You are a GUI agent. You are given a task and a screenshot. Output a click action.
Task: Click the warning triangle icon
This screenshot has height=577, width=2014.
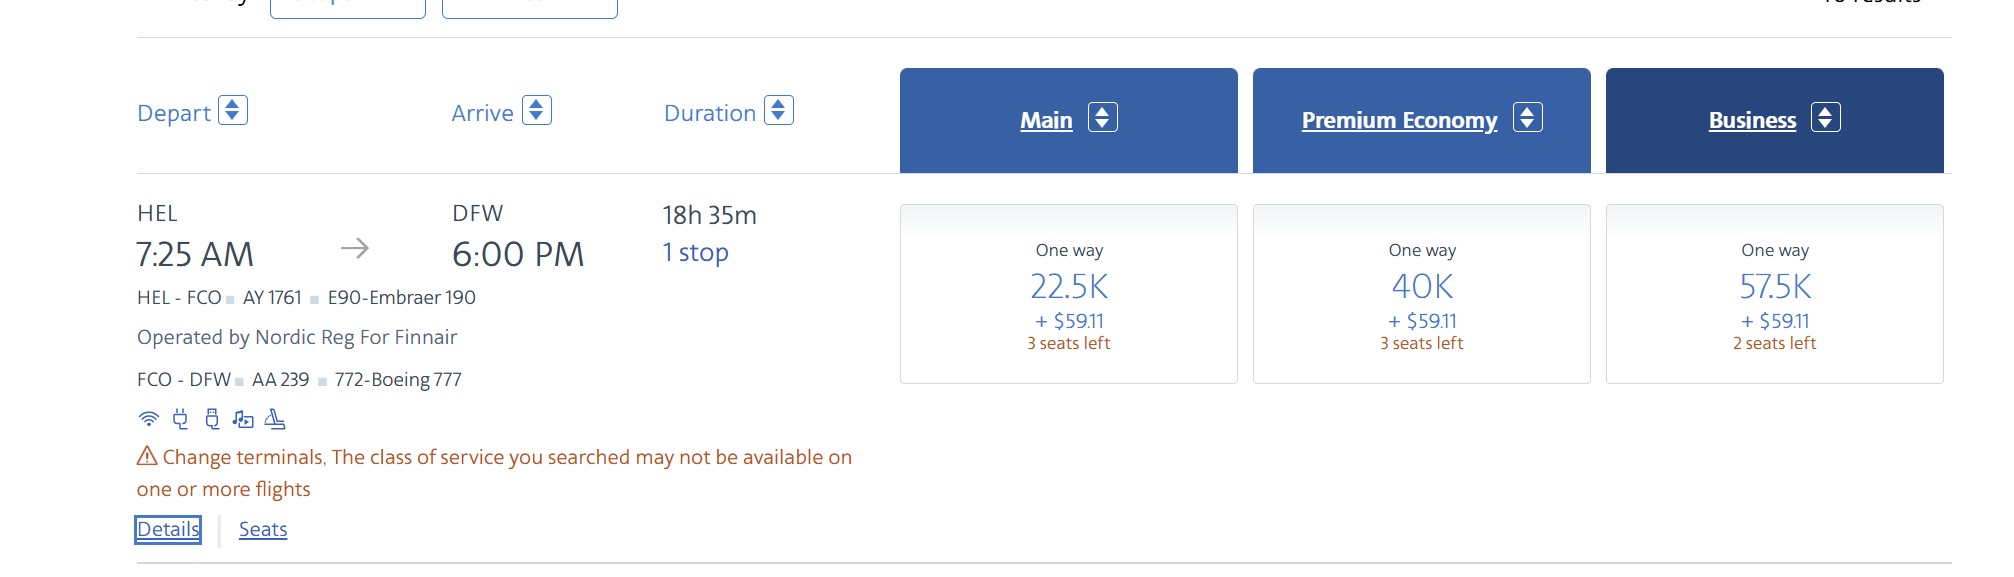pyautogui.click(x=147, y=456)
